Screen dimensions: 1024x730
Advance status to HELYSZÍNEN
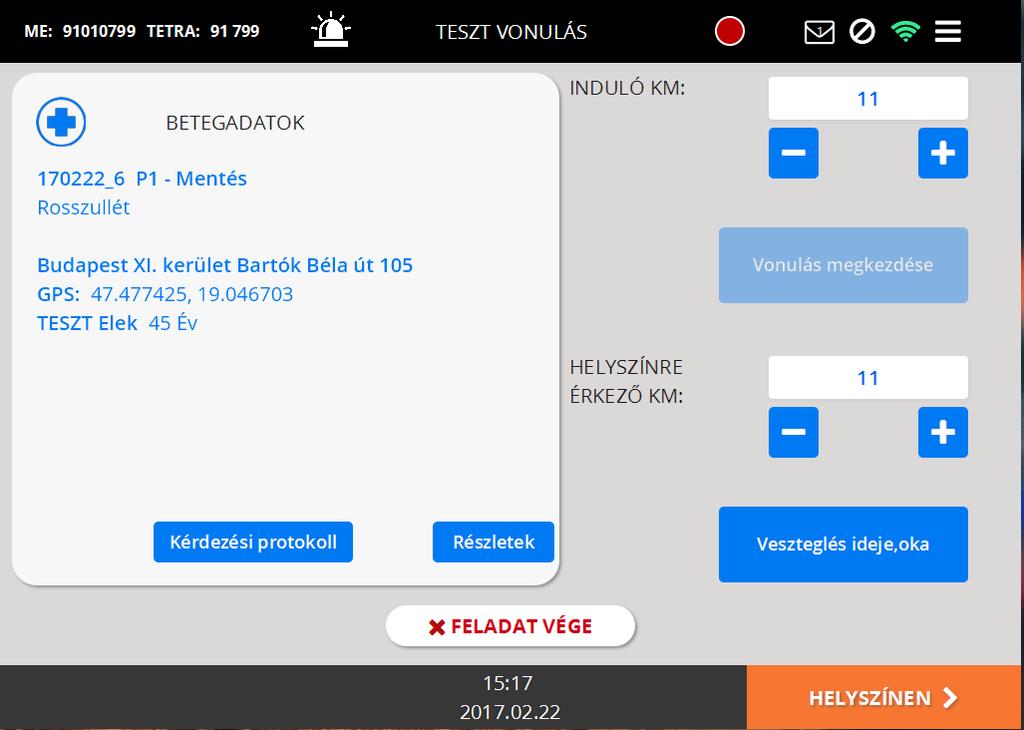coord(885,697)
